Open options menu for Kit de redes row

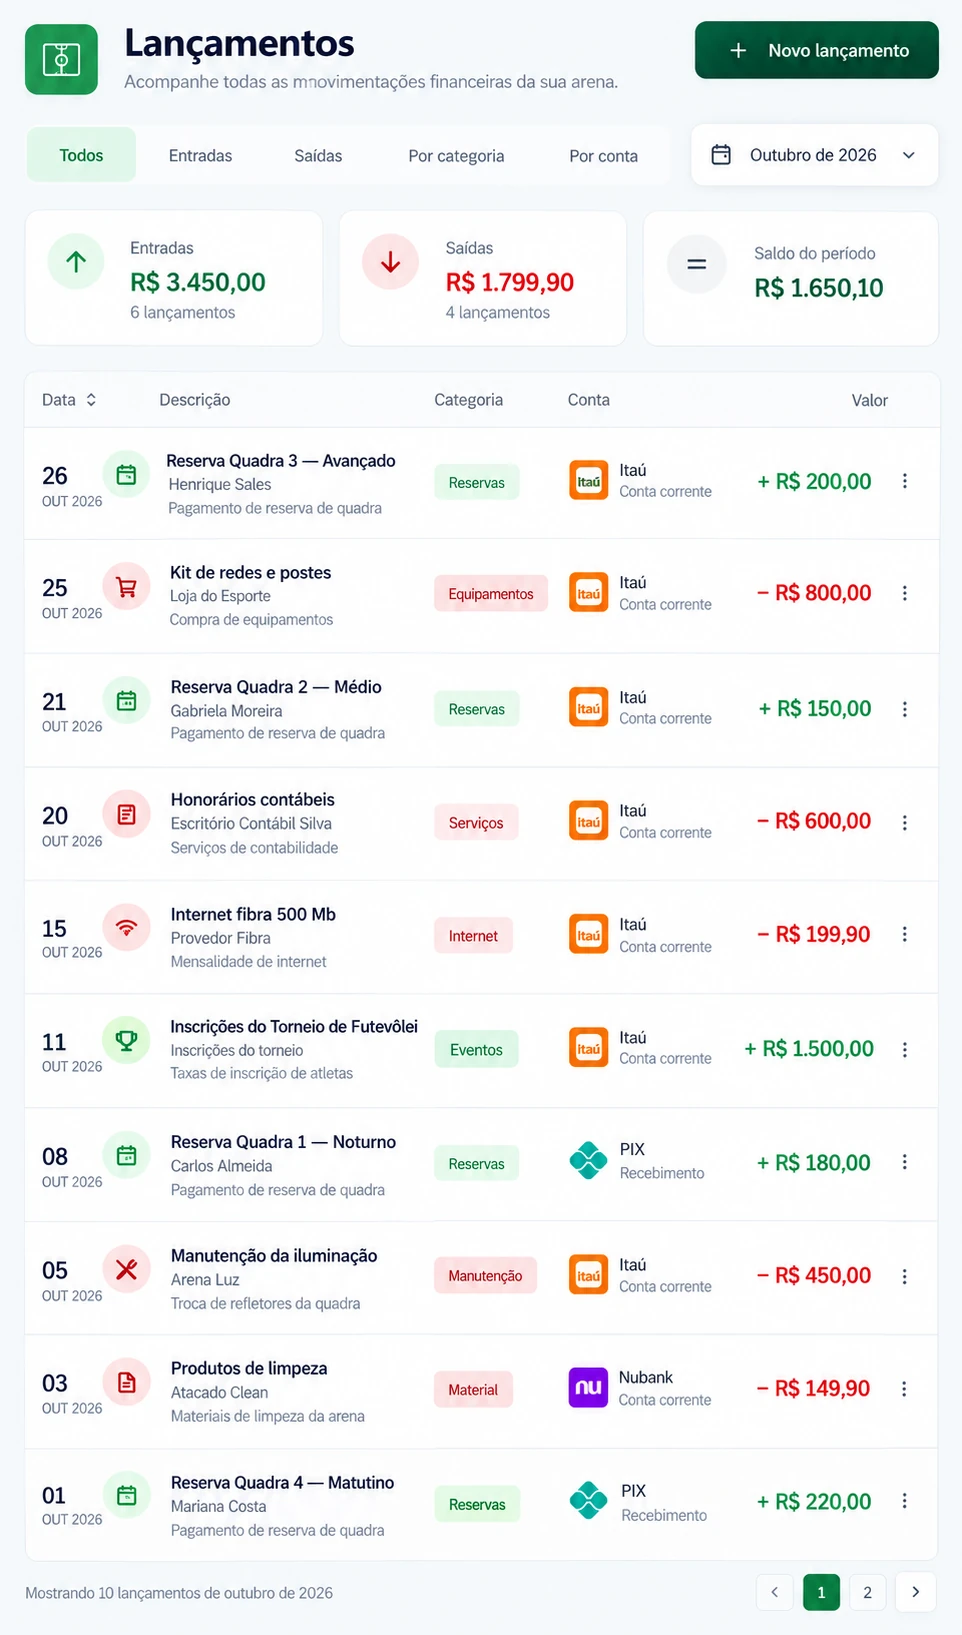904,593
